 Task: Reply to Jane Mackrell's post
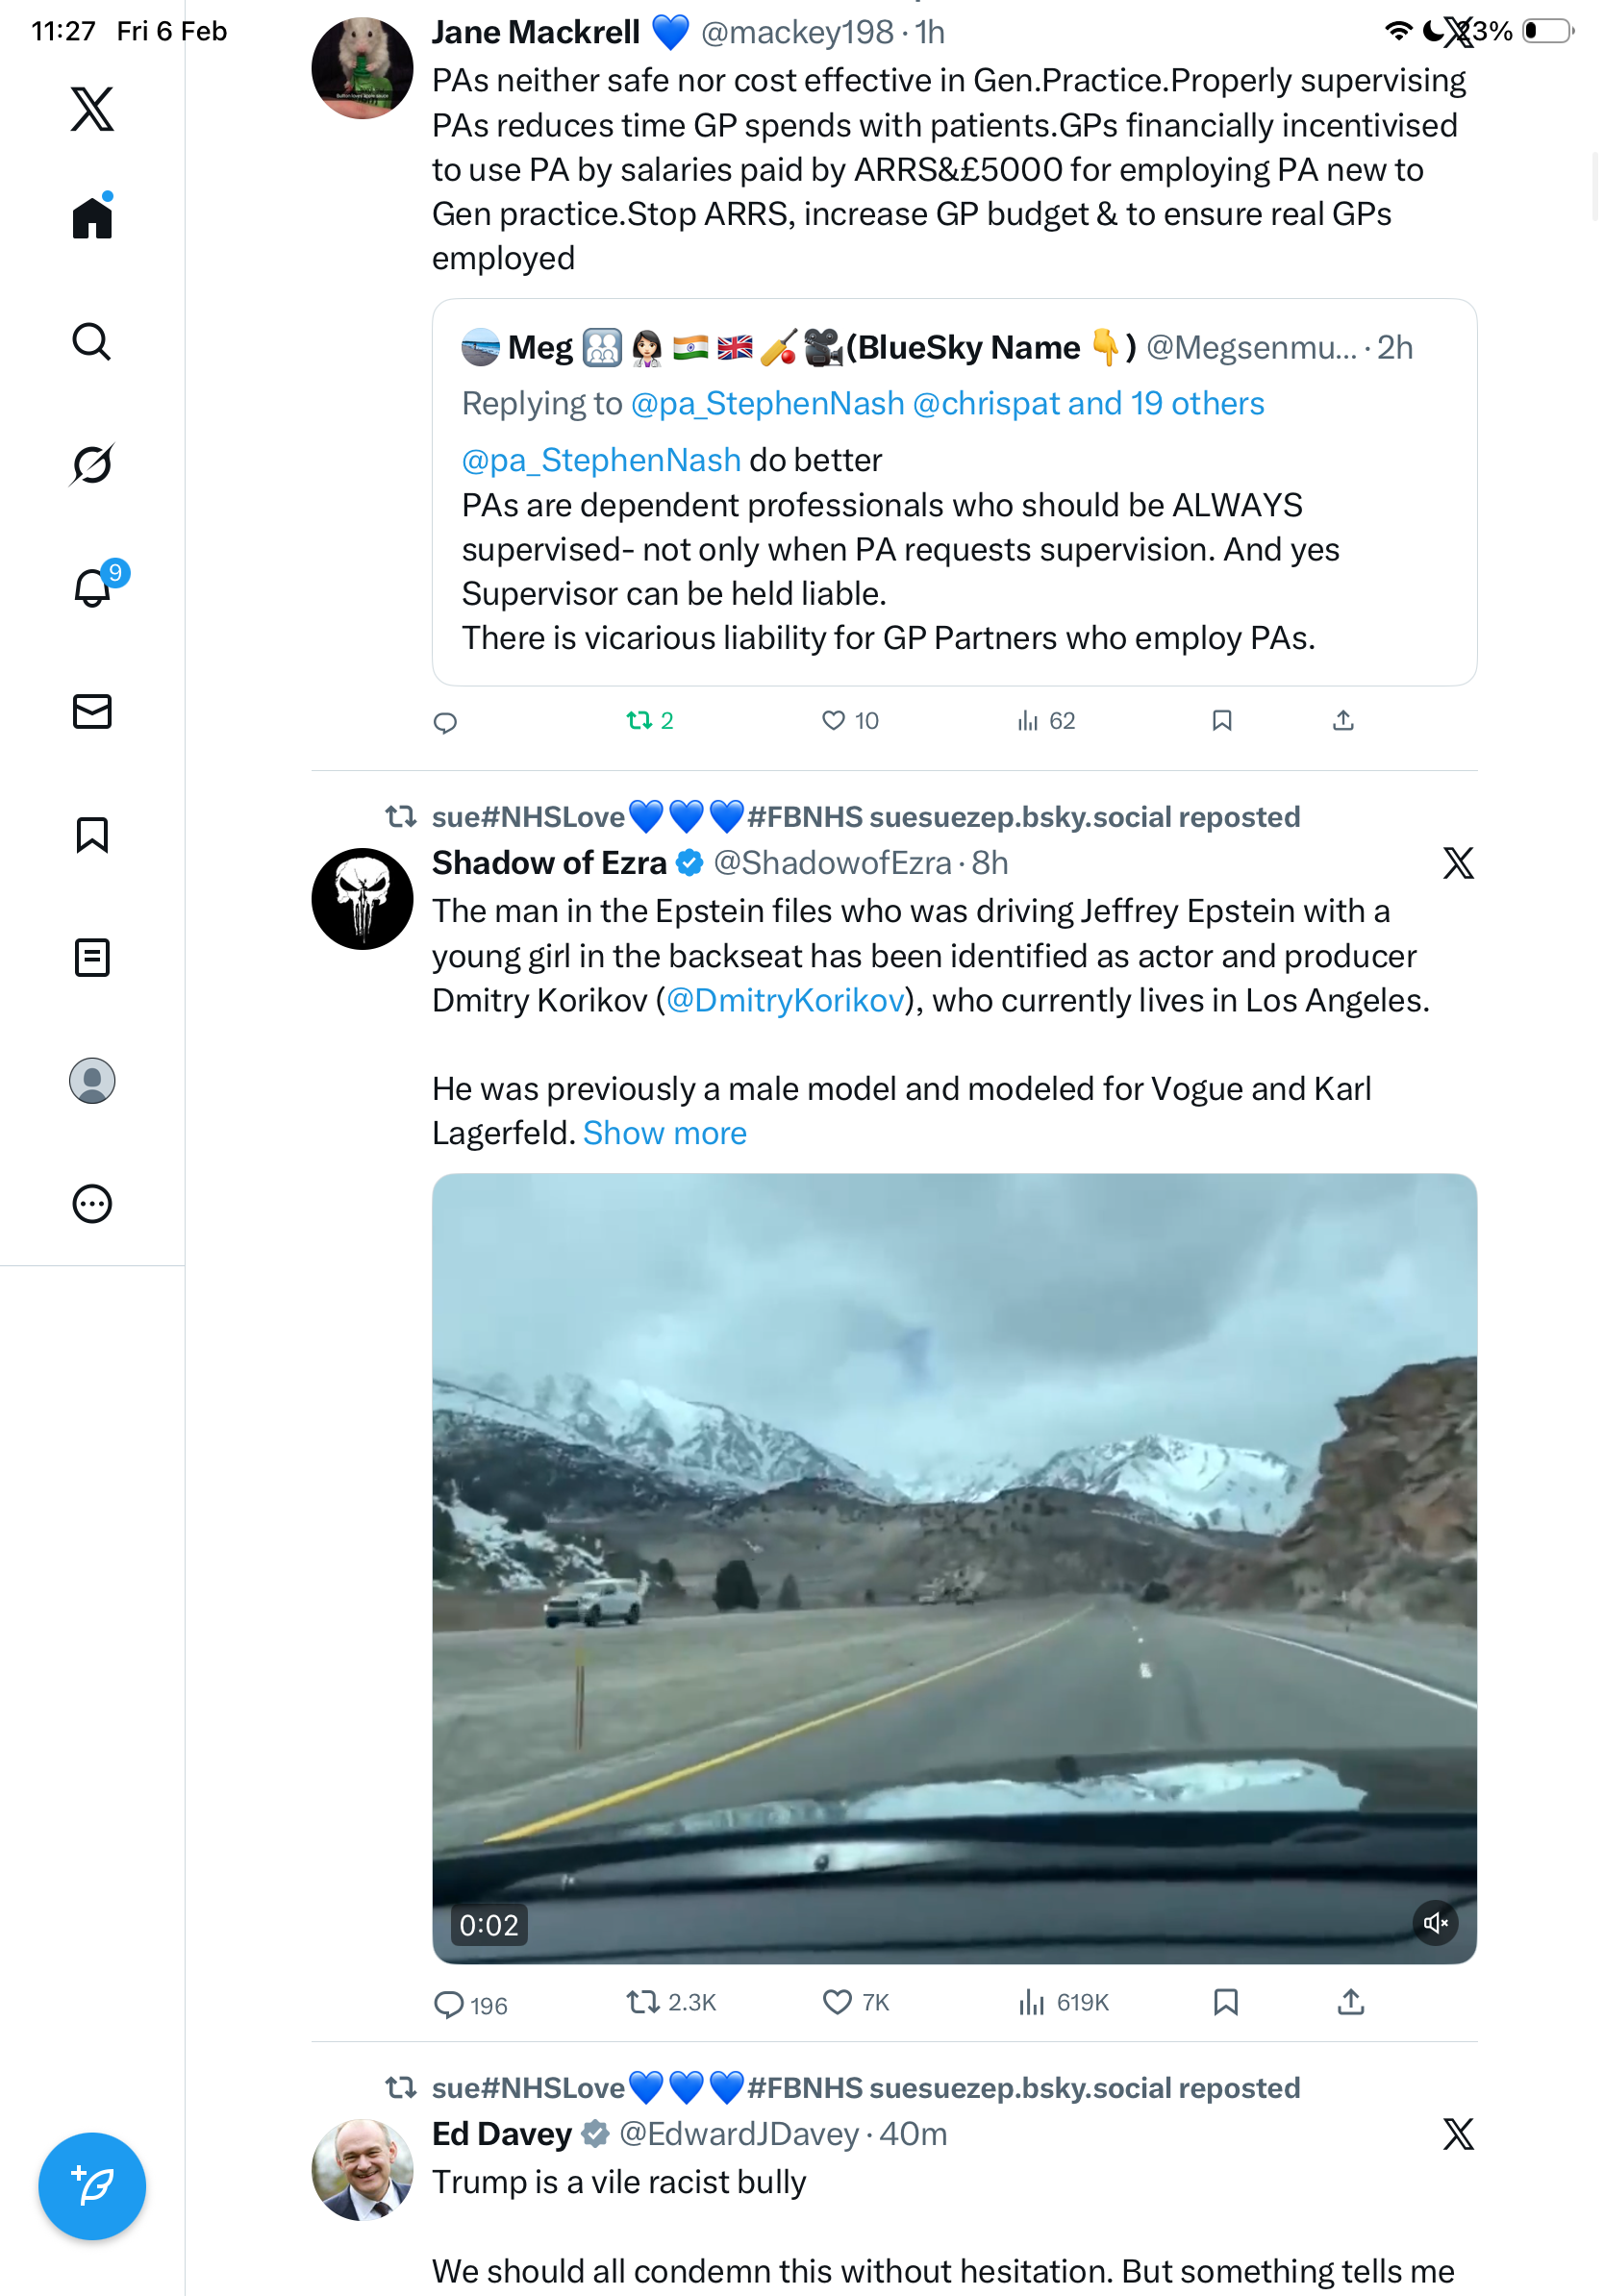[x=445, y=722]
